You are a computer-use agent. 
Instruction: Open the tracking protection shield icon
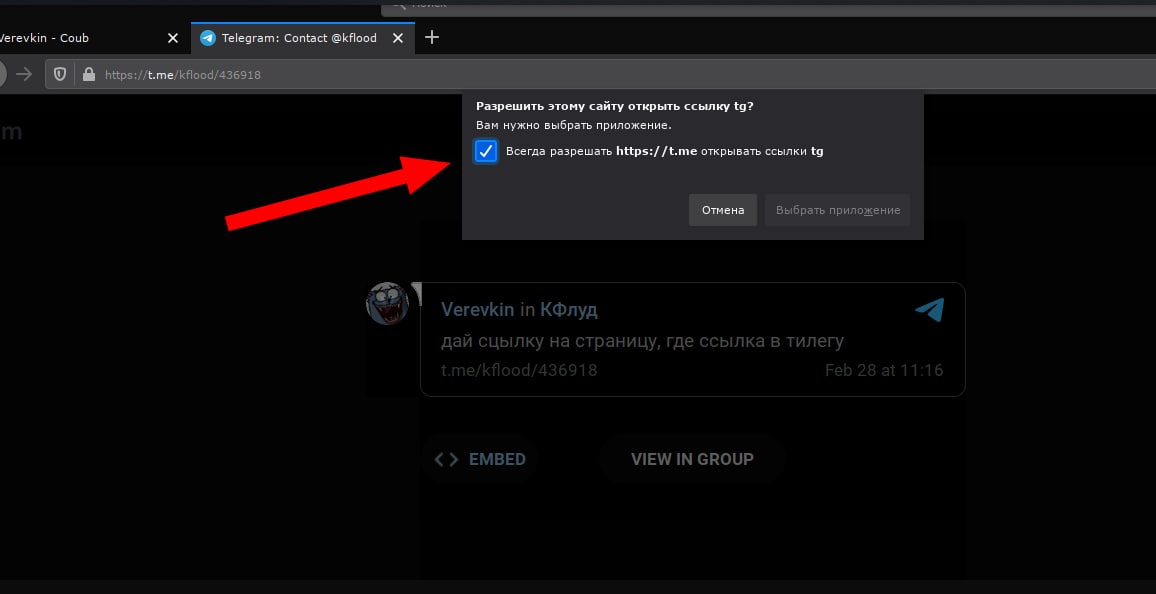coord(60,74)
